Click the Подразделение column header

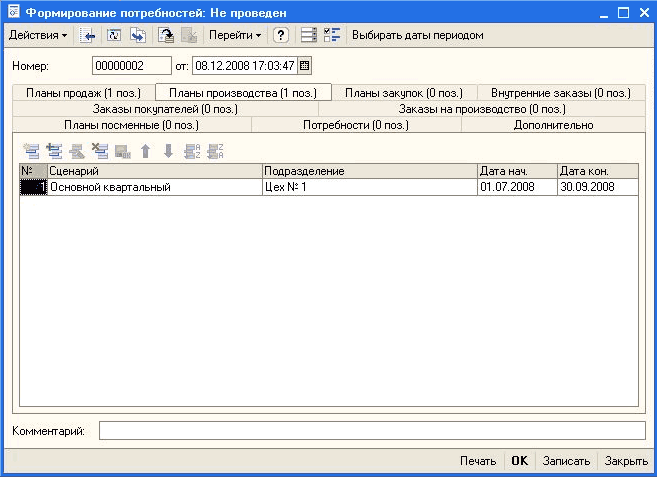pos(370,171)
